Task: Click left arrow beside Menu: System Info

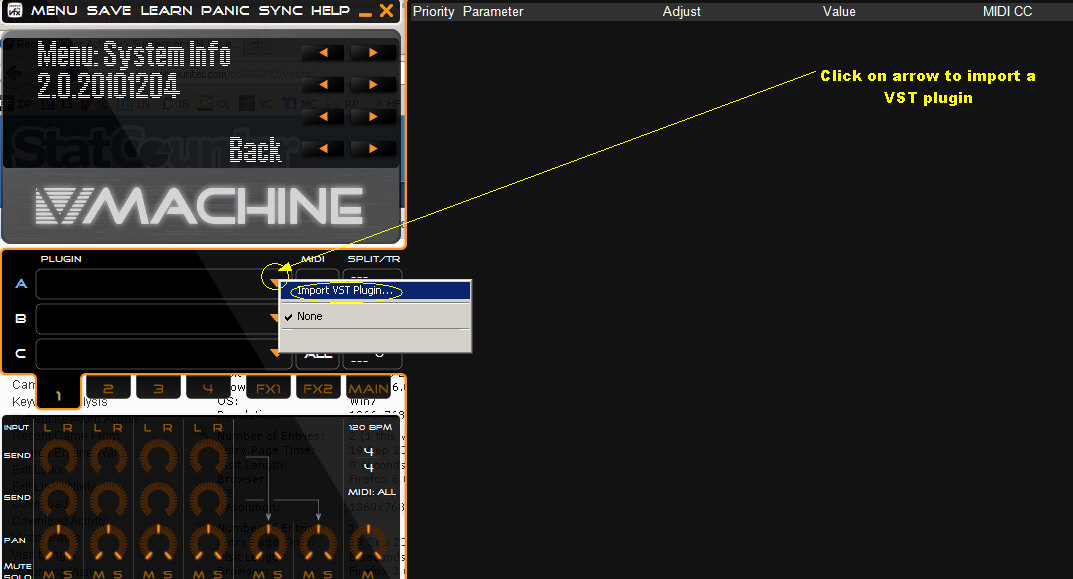Action: click(323, 53)
